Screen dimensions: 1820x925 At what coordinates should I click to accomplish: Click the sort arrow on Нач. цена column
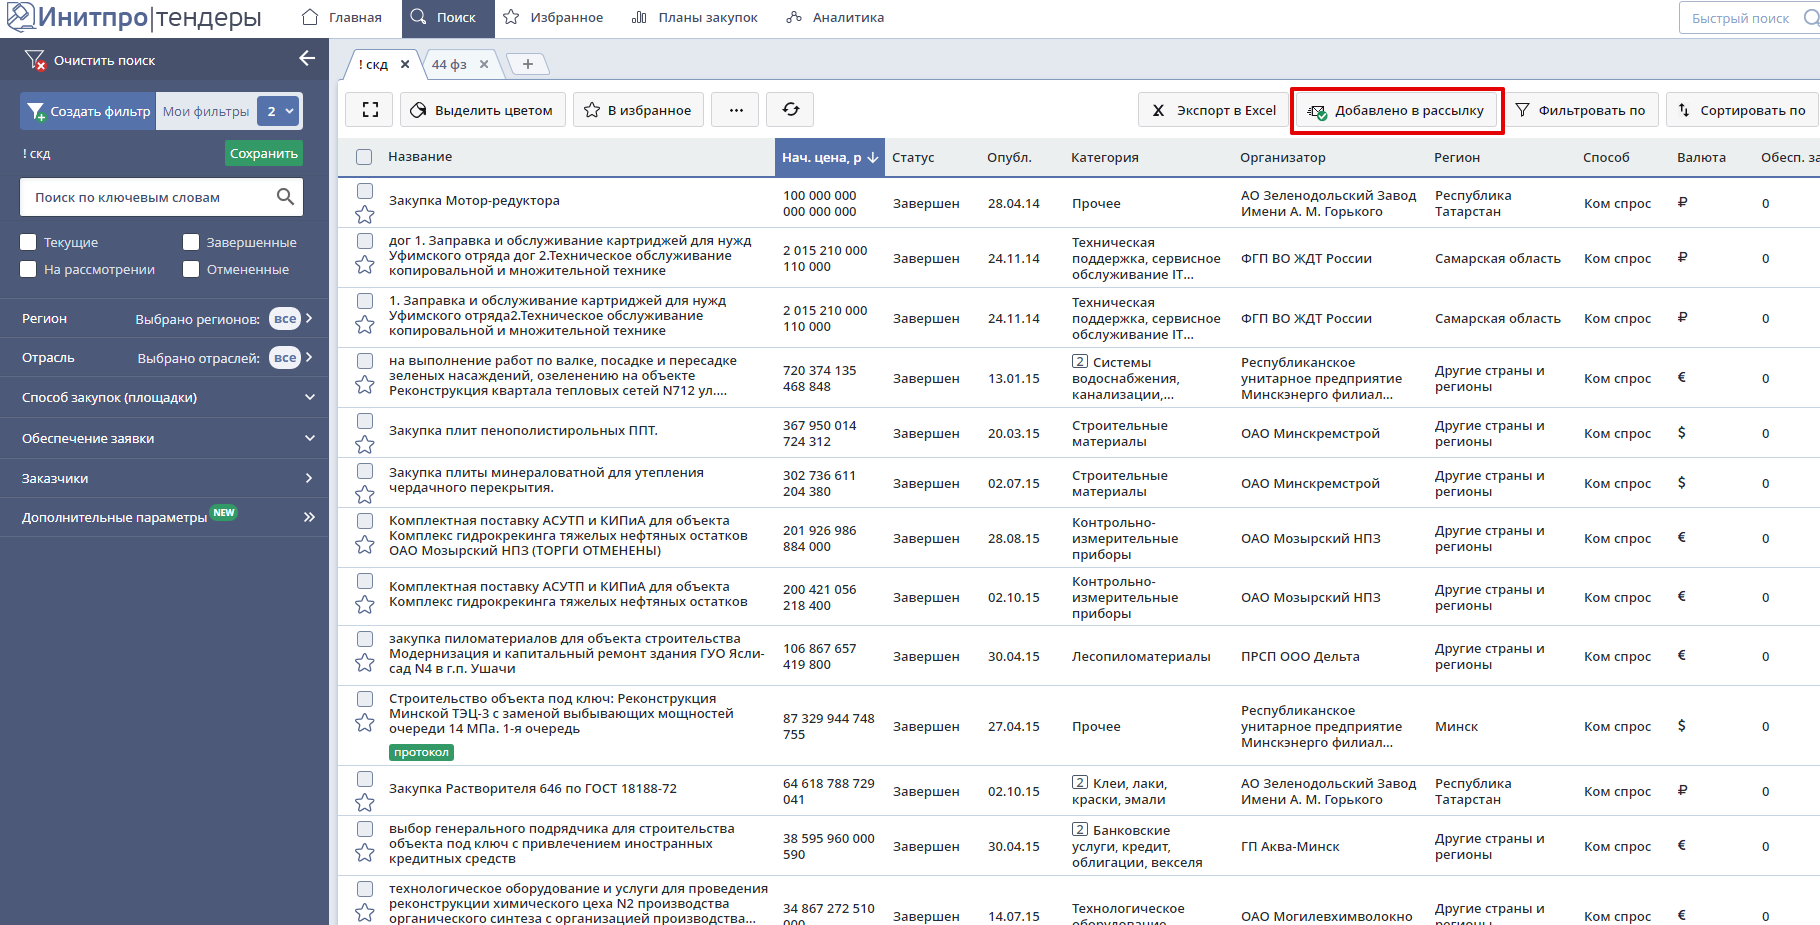point(873,157)
